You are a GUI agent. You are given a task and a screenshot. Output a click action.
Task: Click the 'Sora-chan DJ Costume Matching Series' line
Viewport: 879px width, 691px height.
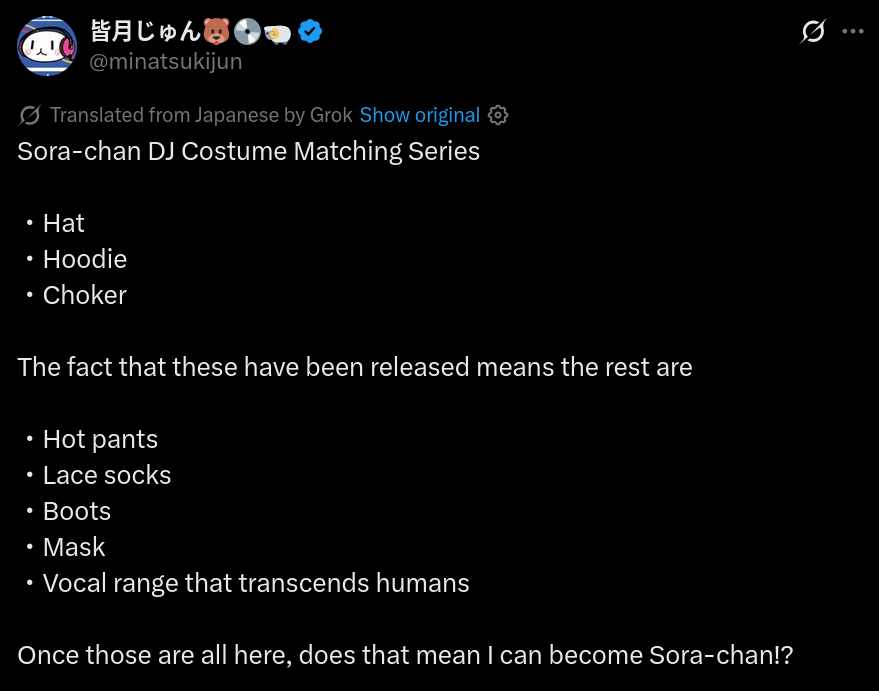click(x=248, y=151)
